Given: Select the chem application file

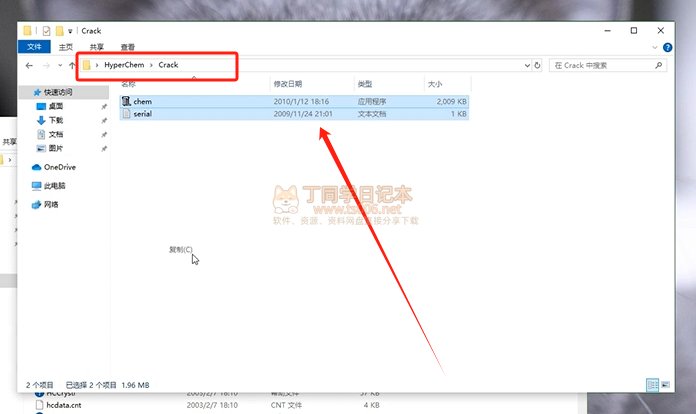Looking at the screenshot, I should [x=294, y=101].
